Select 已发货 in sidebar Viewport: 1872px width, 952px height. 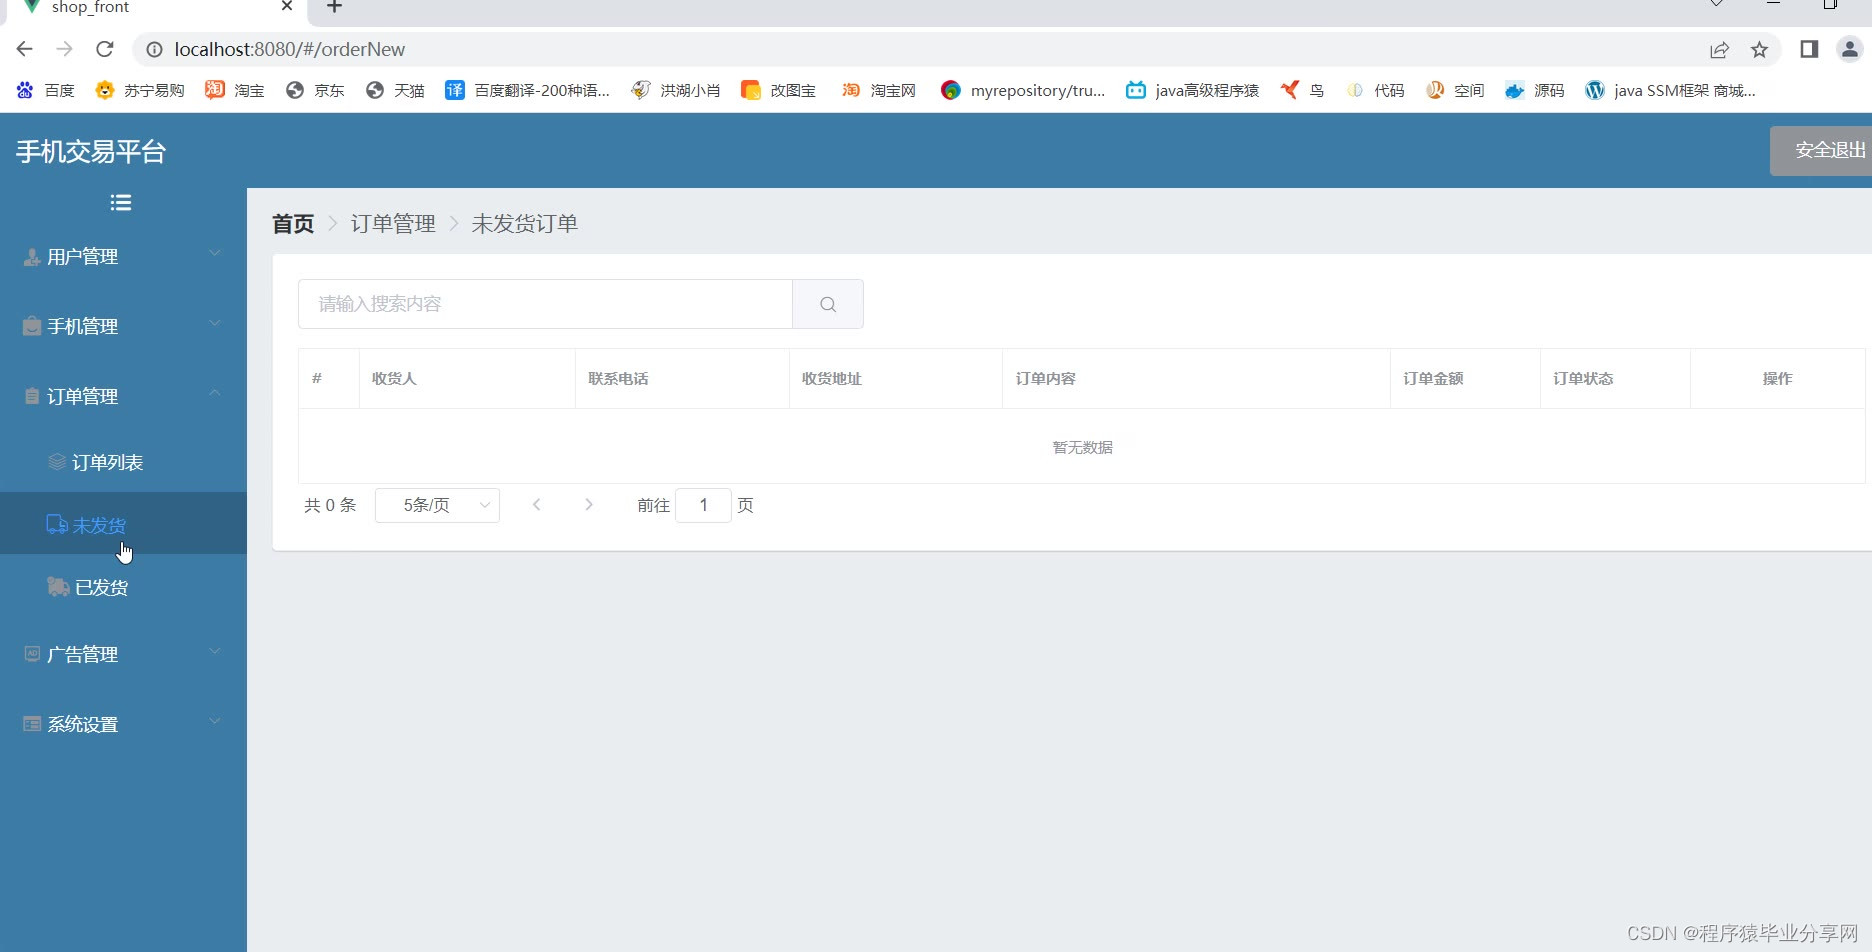123,587
